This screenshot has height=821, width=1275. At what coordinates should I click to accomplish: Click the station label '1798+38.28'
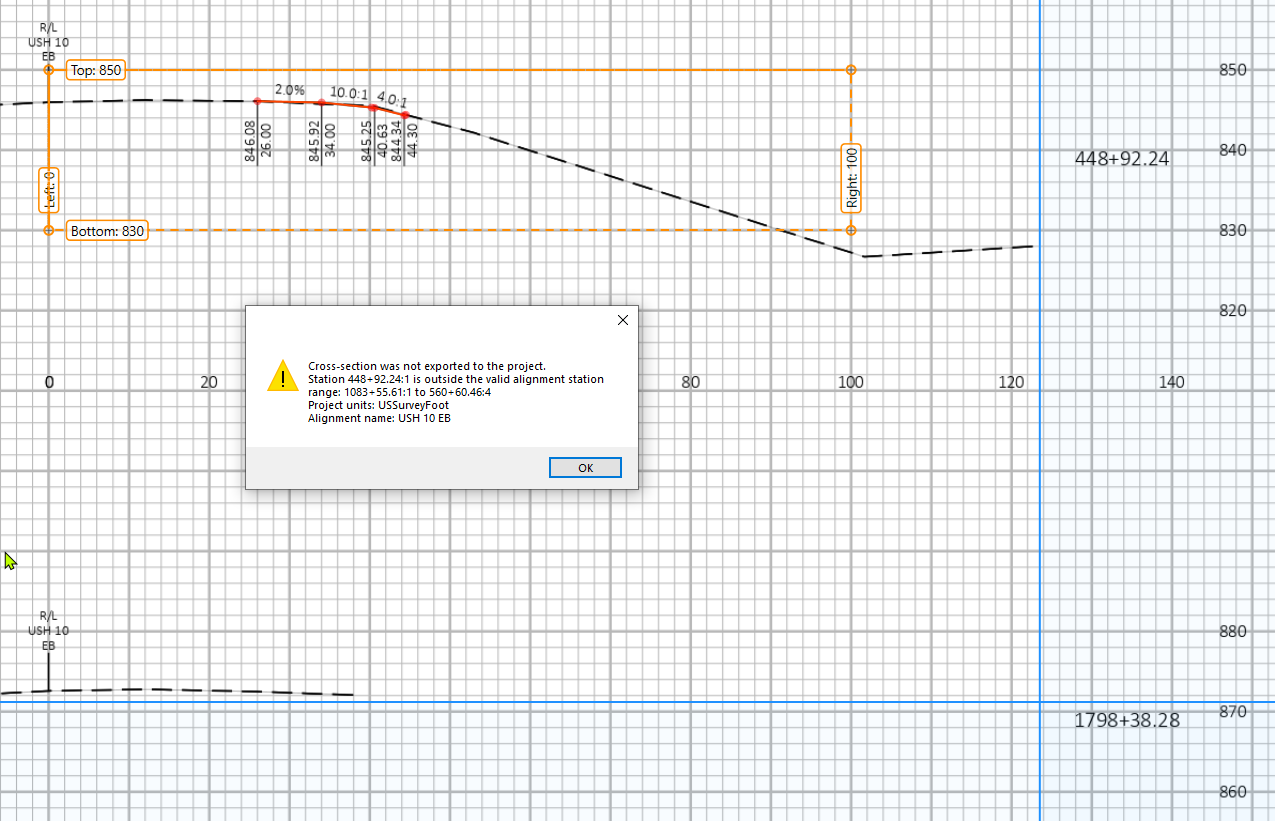pyautogui.click(x=1127, y=720)
